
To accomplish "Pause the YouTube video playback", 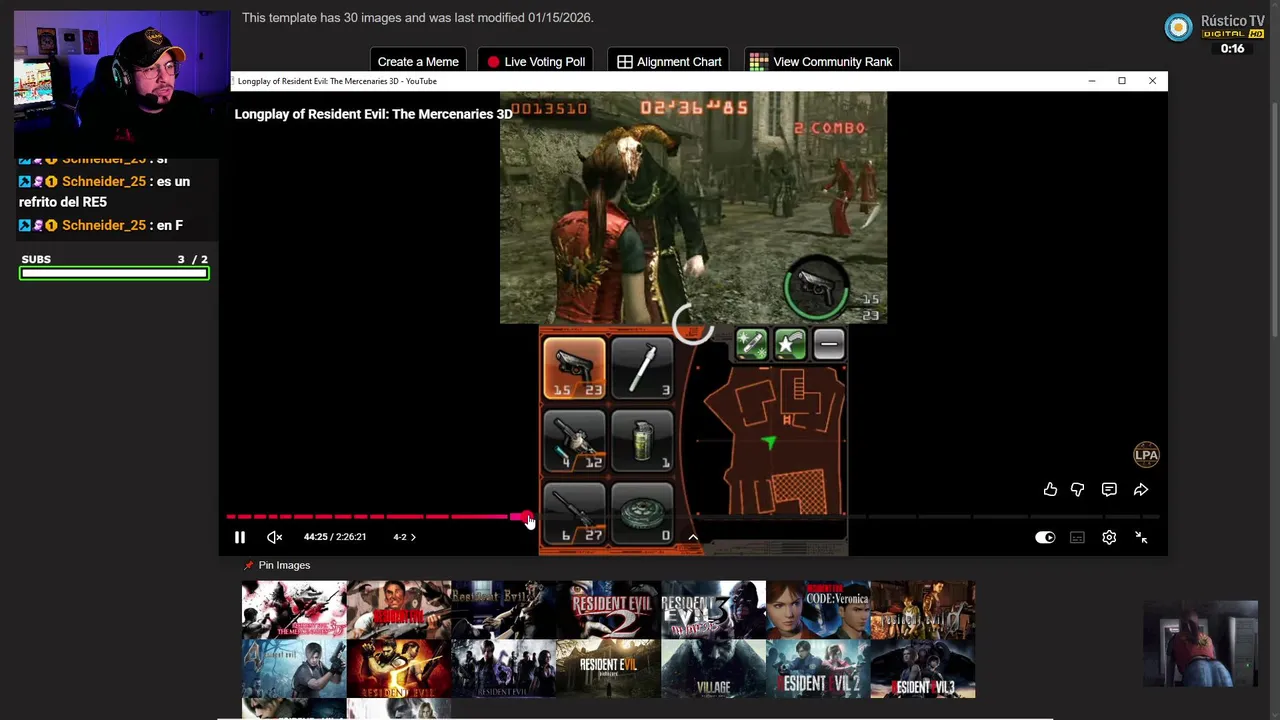I will point(240,537).
